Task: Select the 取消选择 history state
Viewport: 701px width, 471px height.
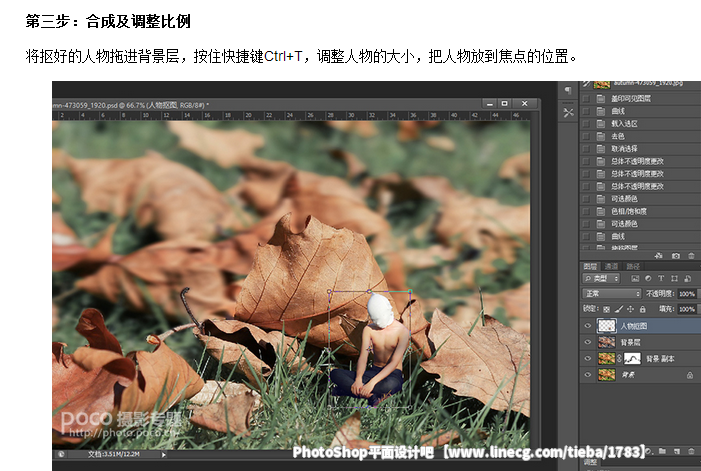Action: (640, 149)
